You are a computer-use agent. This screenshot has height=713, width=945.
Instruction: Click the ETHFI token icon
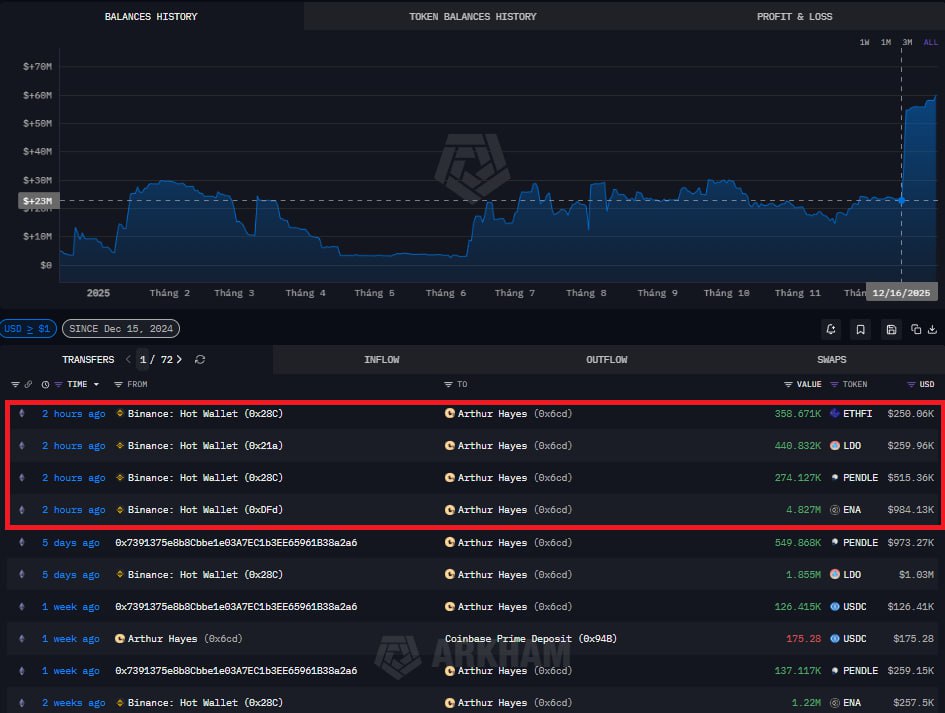835,414
